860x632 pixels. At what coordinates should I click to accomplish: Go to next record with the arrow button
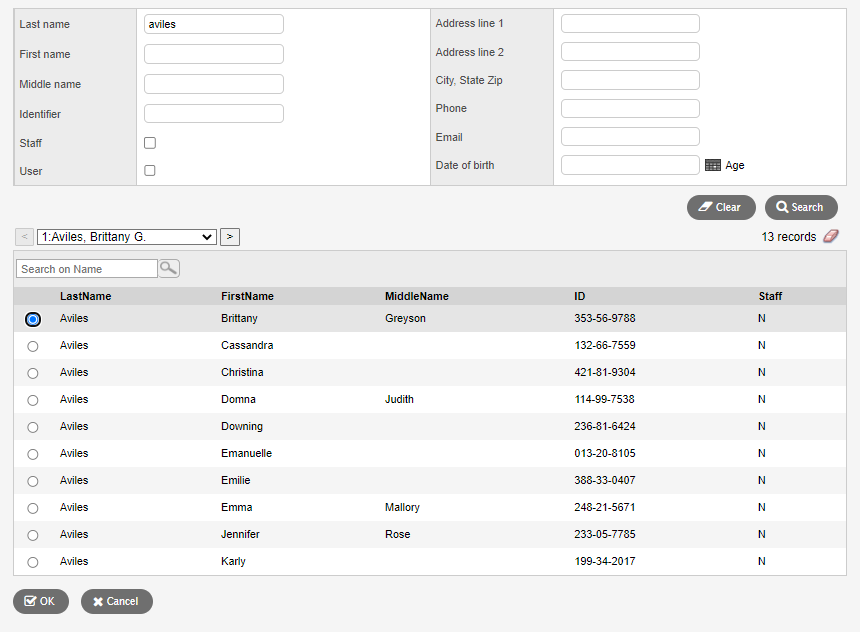pos(230,237)
